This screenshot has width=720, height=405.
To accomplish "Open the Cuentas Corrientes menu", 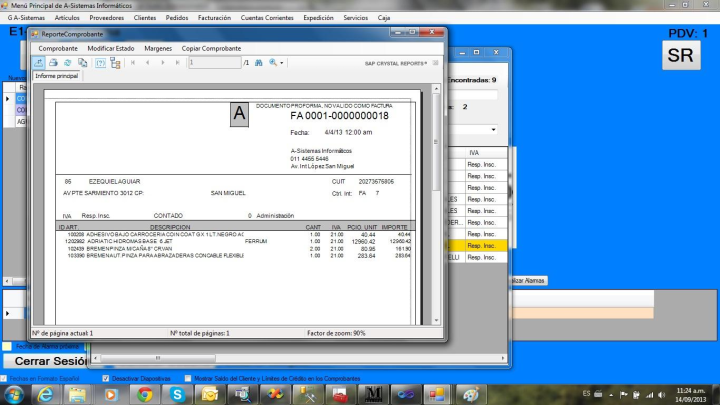I will (x=267, y=17).
